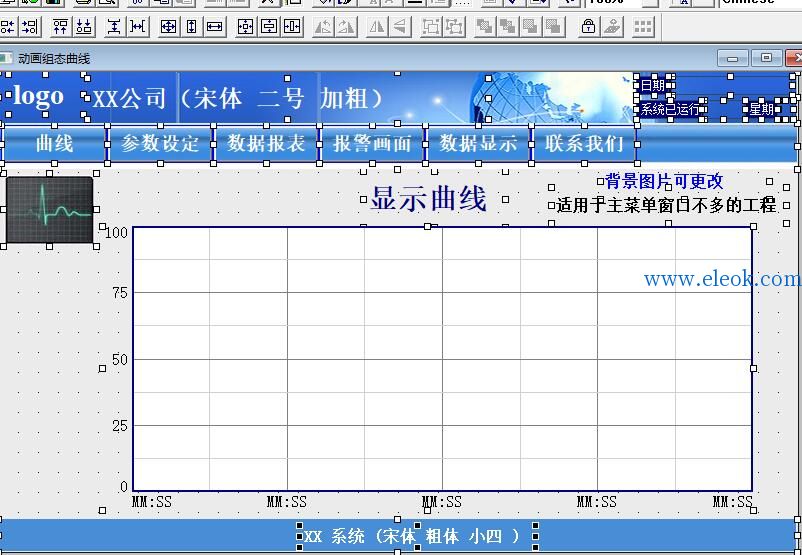
Task: Select the 适用于主菜单窗口不多的工程 text
Action: (x=666, y=205)
